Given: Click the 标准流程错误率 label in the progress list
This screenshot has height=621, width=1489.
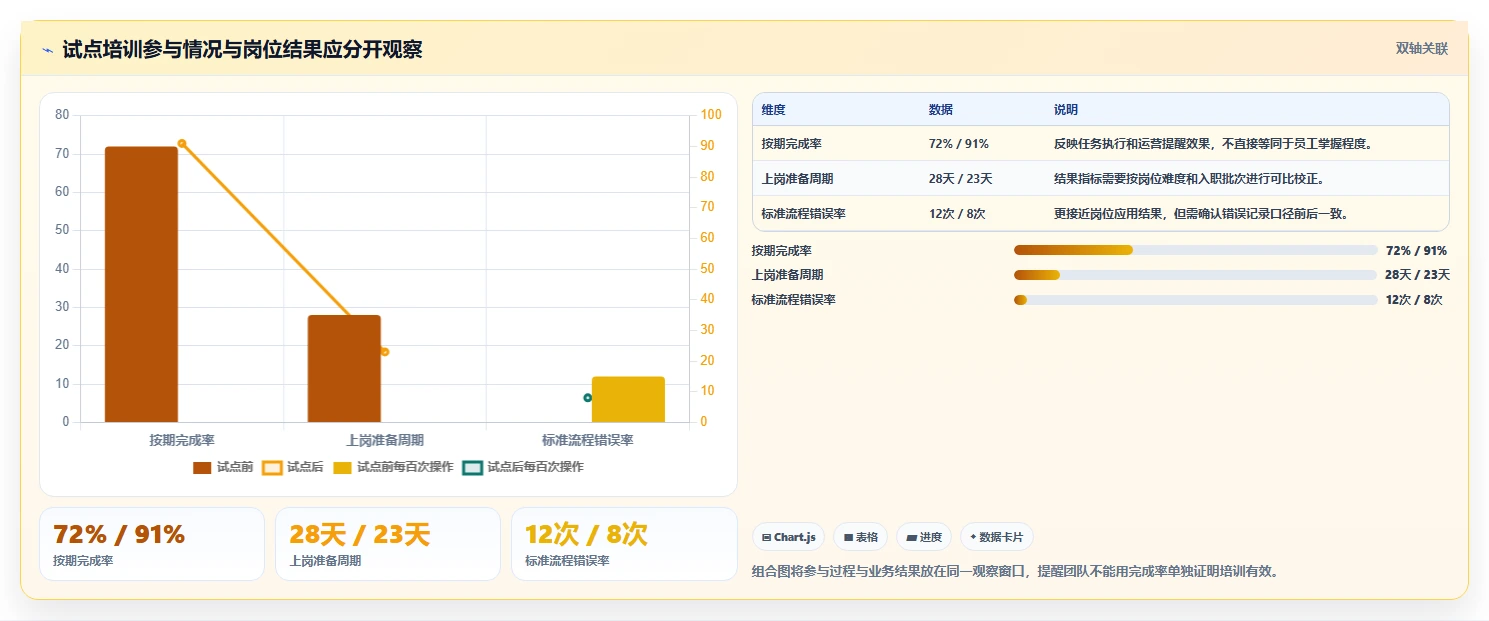Looking at the screenshot, I should point(794,300).
